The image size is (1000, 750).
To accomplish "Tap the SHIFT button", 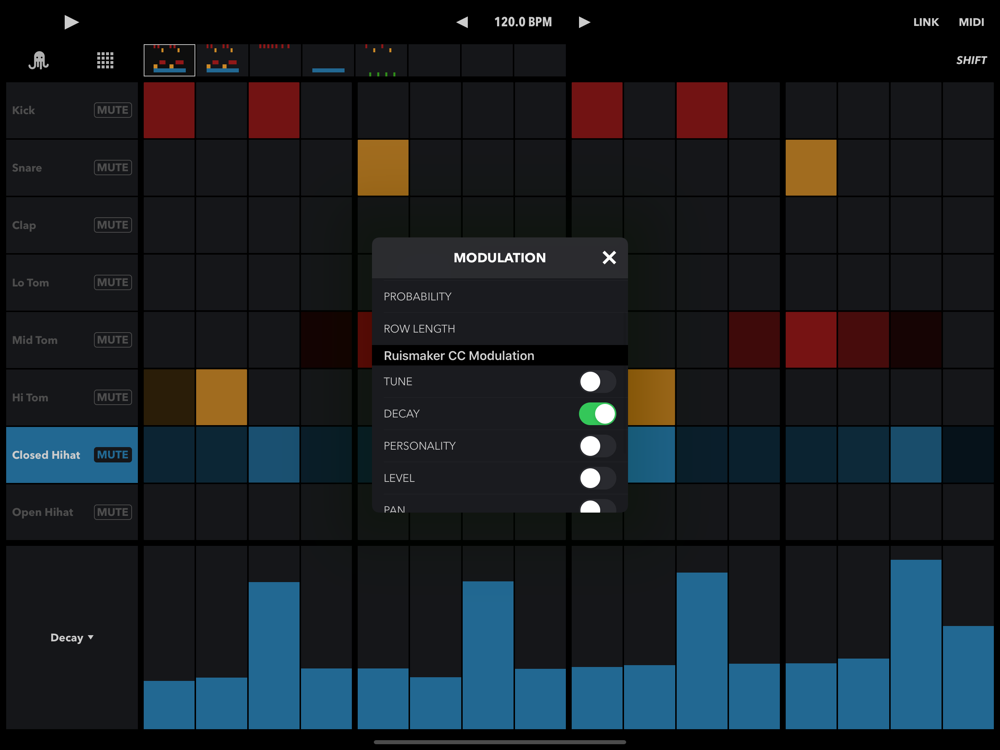I will tap(971, 61).
